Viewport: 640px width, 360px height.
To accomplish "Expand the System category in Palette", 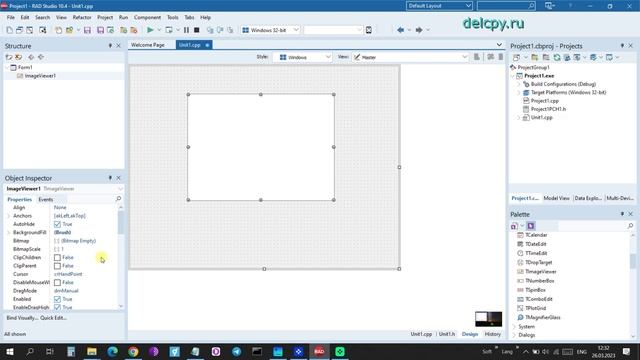I will pyautogui.click(x=514, y=327).
